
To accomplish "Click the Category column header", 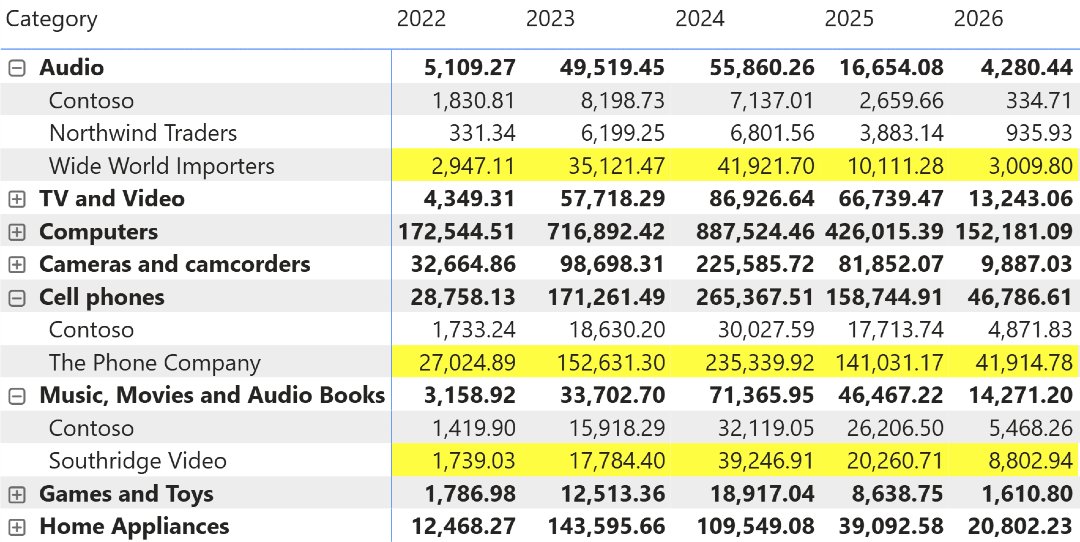I will 52,19.
